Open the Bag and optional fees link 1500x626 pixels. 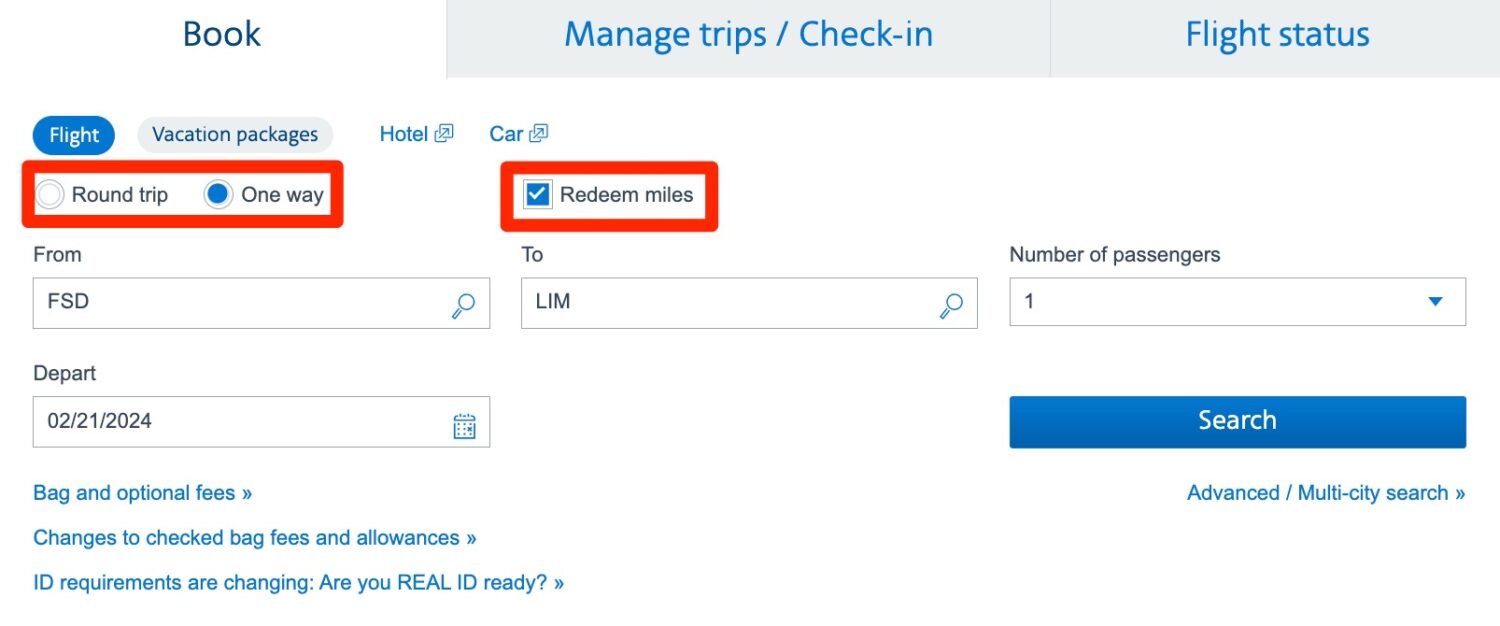coord(142,492)
